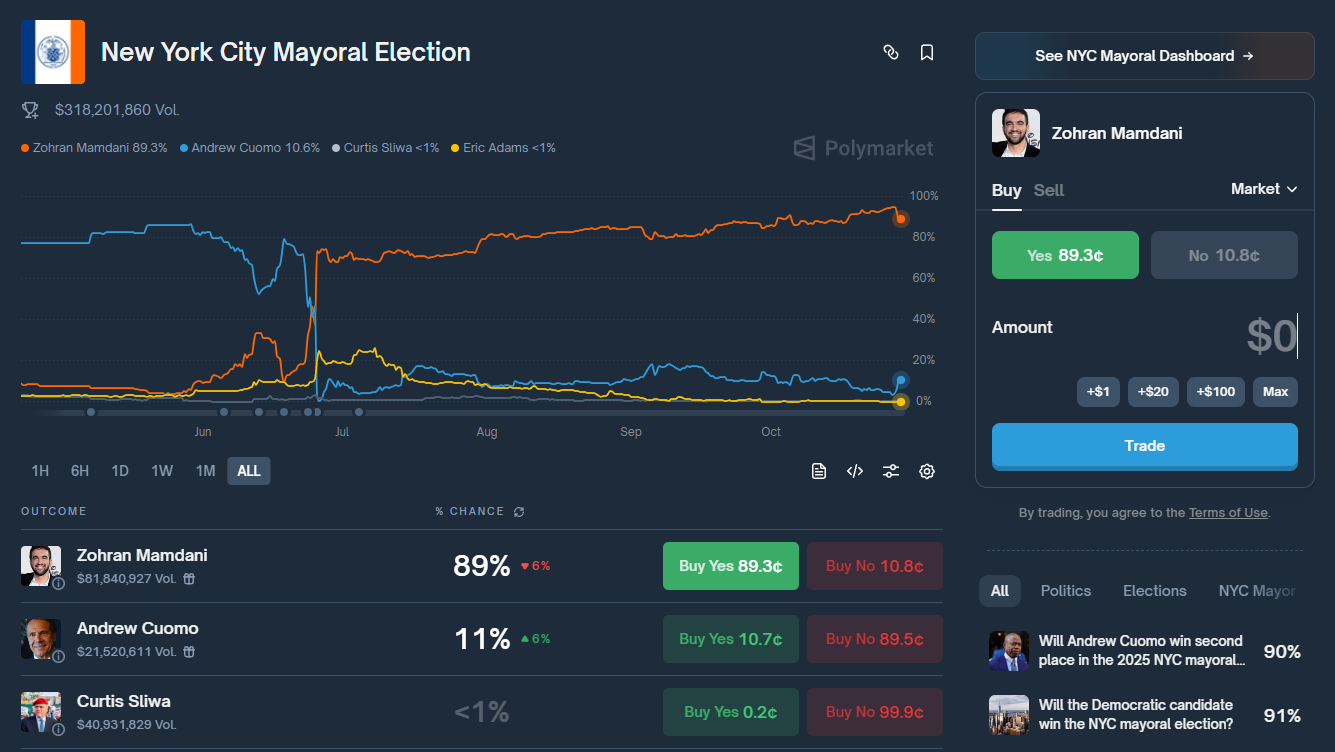The height and width of the screenshot is (752, 1335).
Task: Expand the Market order type dropdown
Action: coord(1263,189)
